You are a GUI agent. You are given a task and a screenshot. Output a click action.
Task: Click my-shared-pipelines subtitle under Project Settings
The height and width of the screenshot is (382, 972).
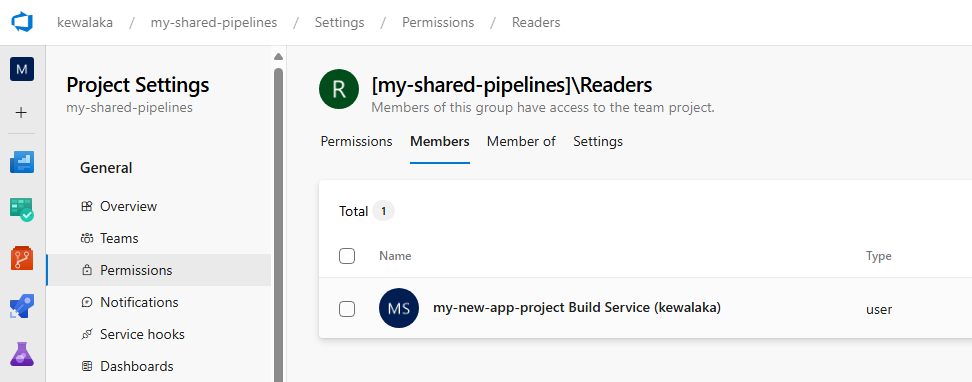click(x=130, y=108)
